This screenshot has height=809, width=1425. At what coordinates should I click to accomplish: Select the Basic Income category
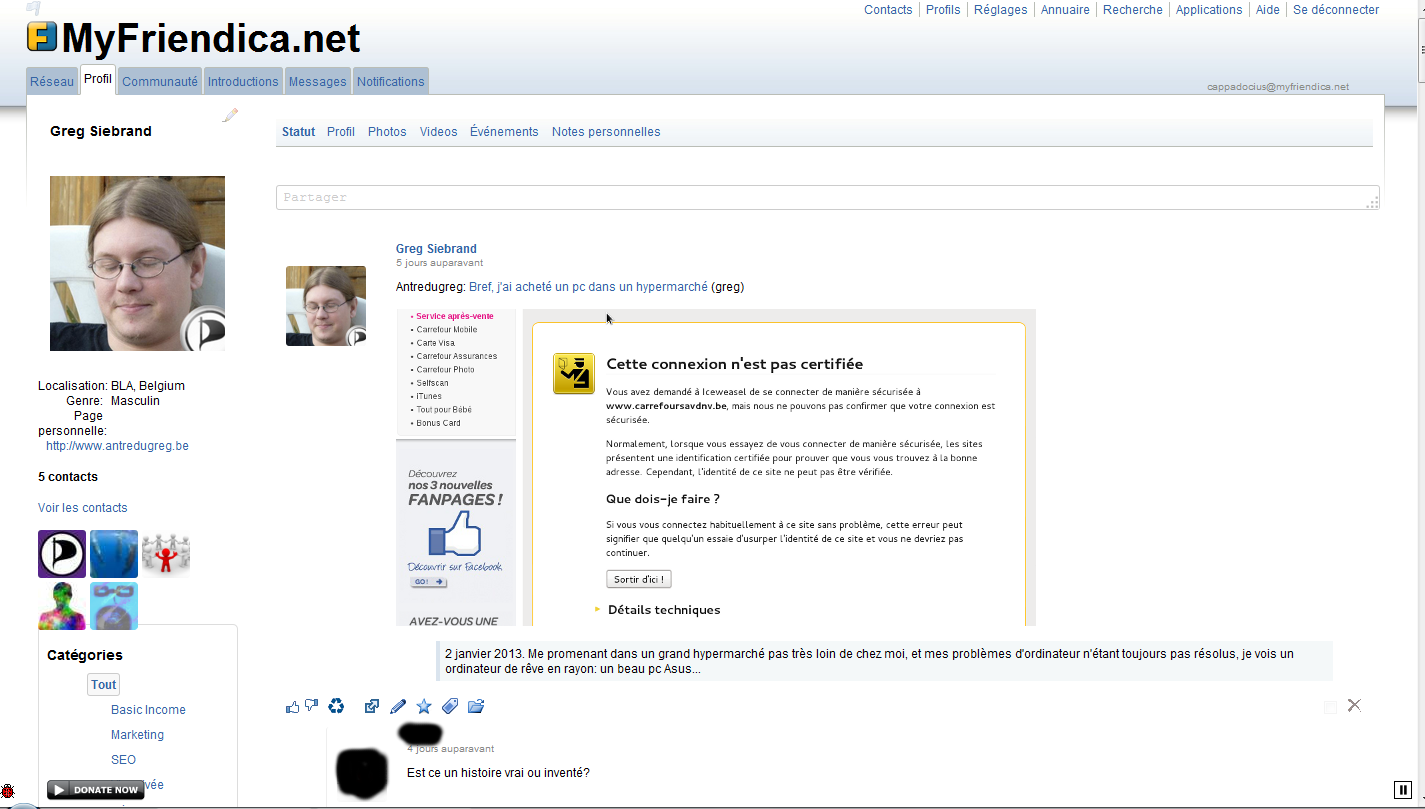(148, 710)
